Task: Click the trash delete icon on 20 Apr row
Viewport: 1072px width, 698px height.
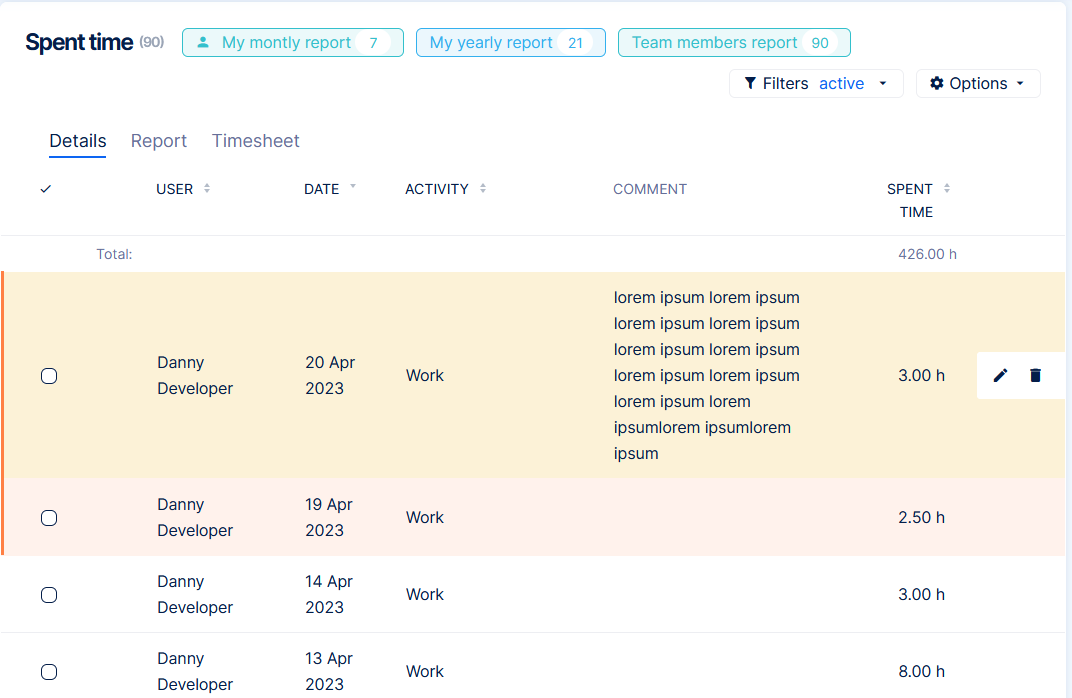Action: 1035,375
